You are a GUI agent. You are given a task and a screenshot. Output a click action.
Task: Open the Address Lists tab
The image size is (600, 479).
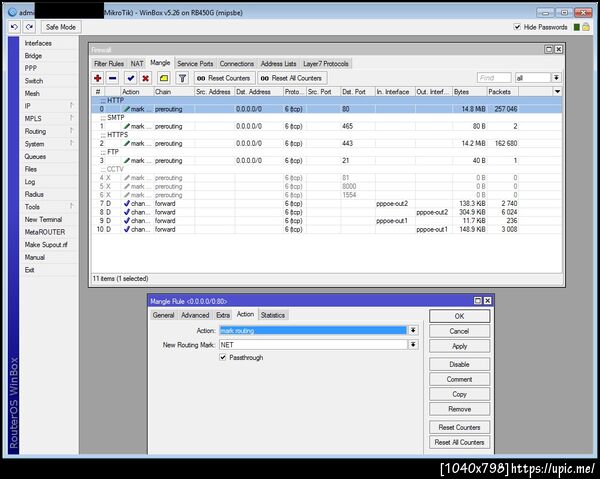coord(279,64)
